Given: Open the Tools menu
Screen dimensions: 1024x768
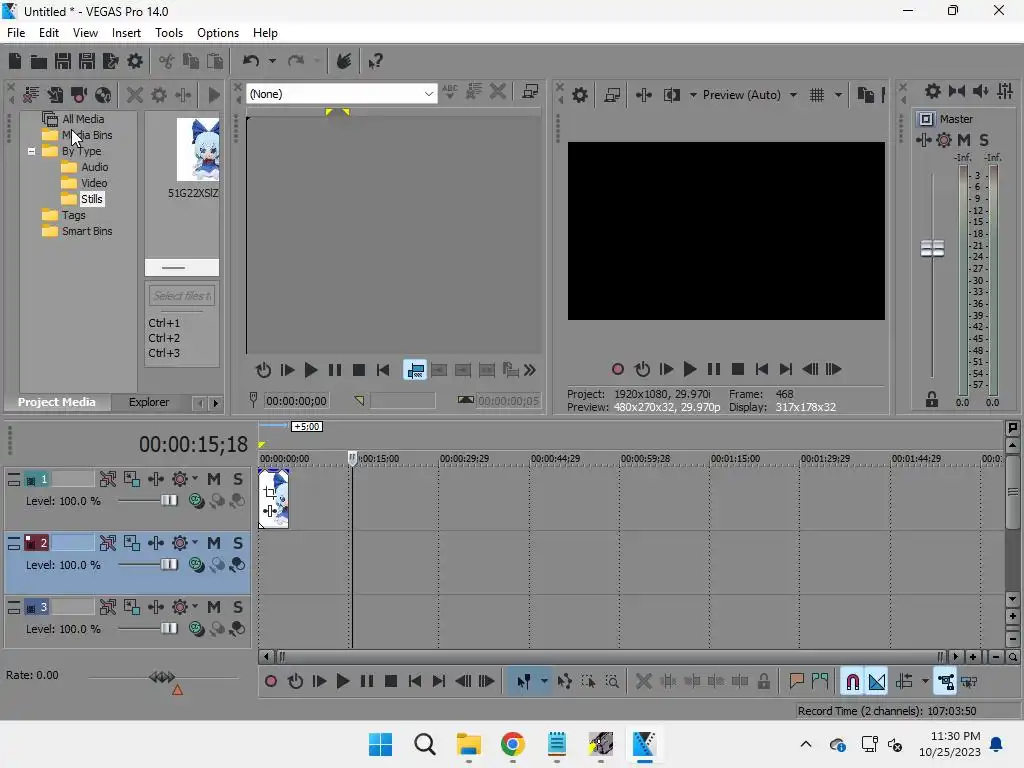Looking at the screenshot, I should (168, 33).
